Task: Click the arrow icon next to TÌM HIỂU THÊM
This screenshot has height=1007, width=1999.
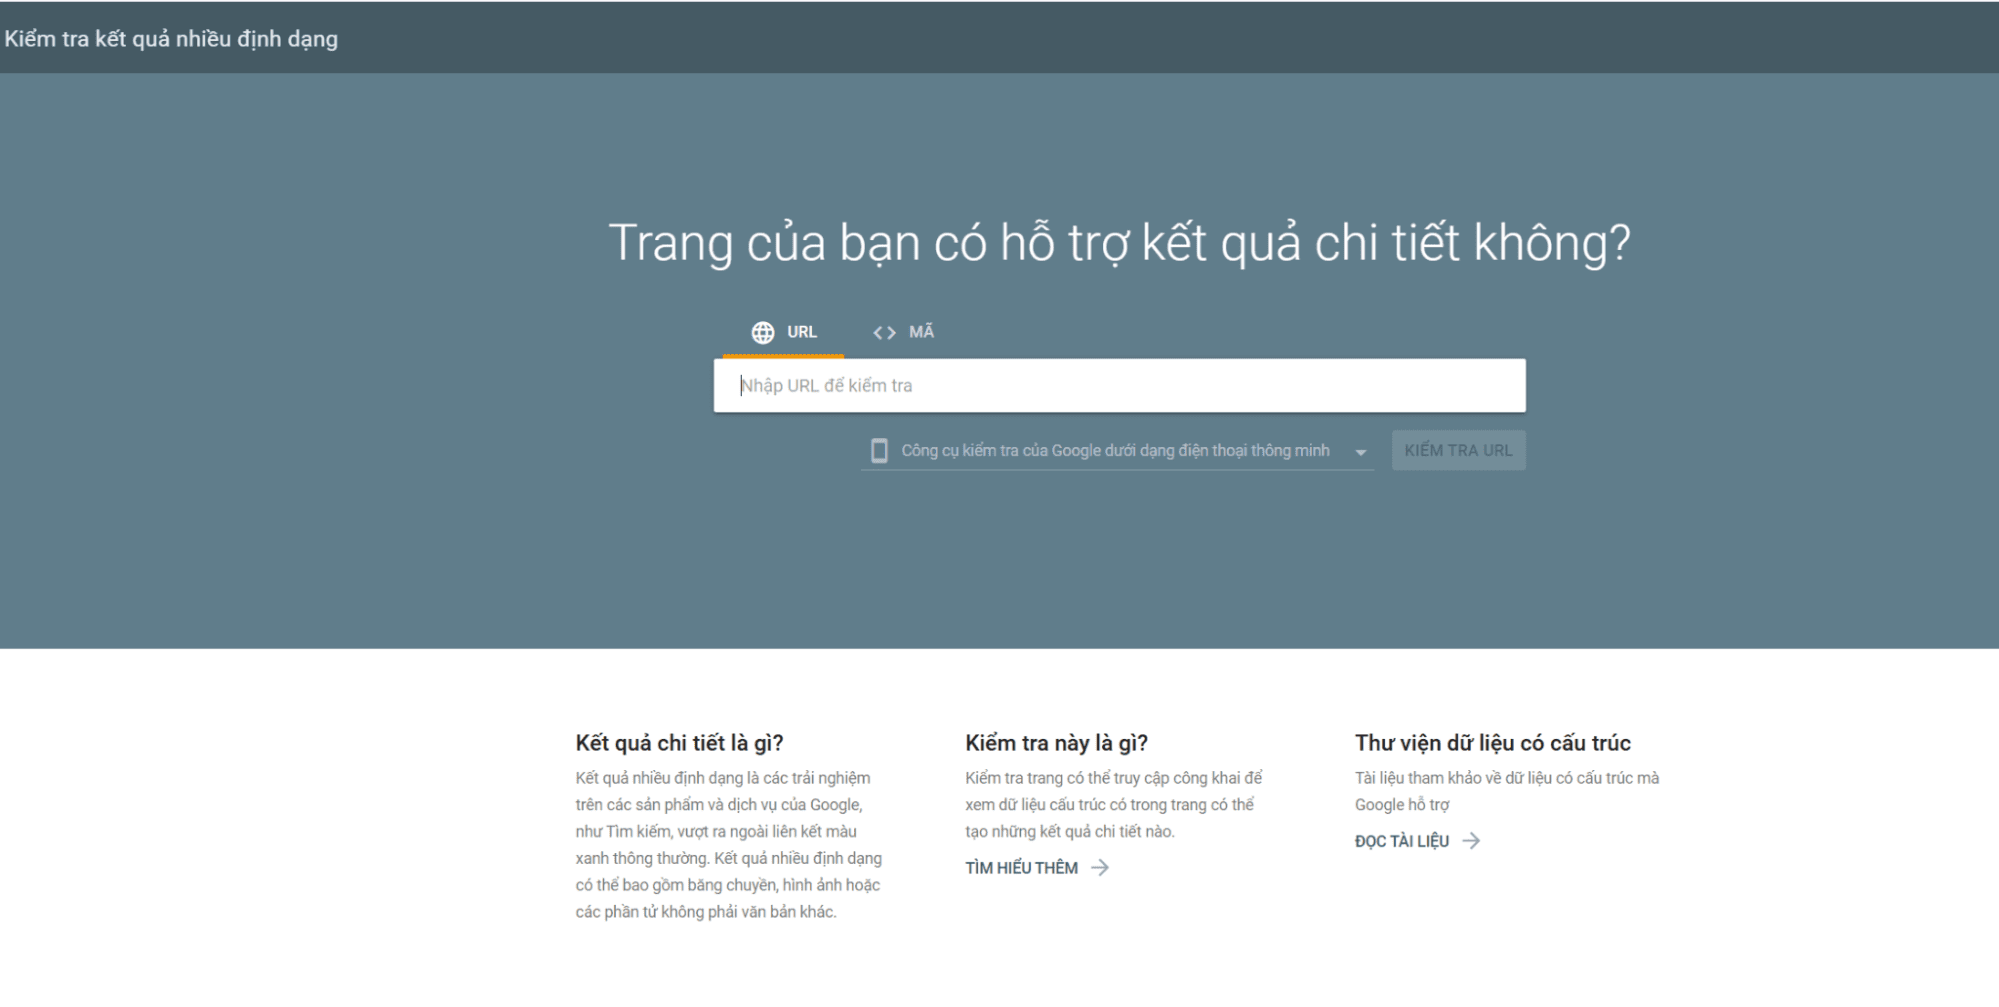Action: click(1100, 868)
